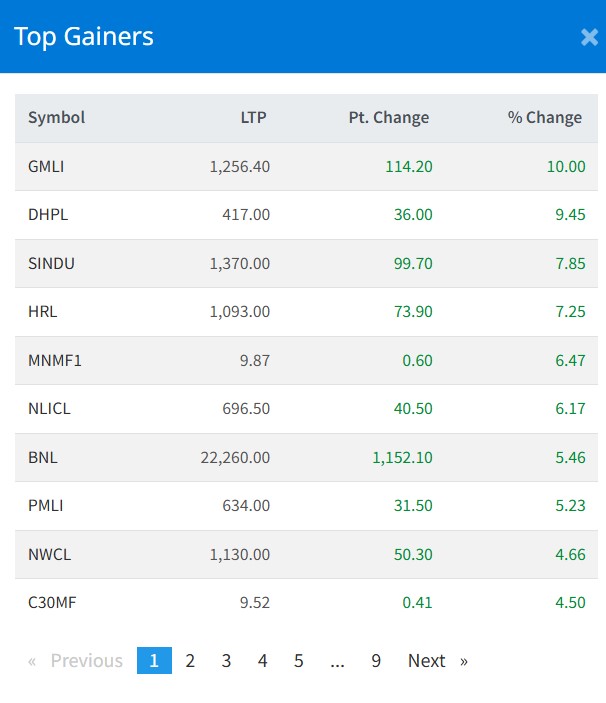Click the NWCL stock symbol
This screenshot has width=606, height=703.
click(49, 554)
